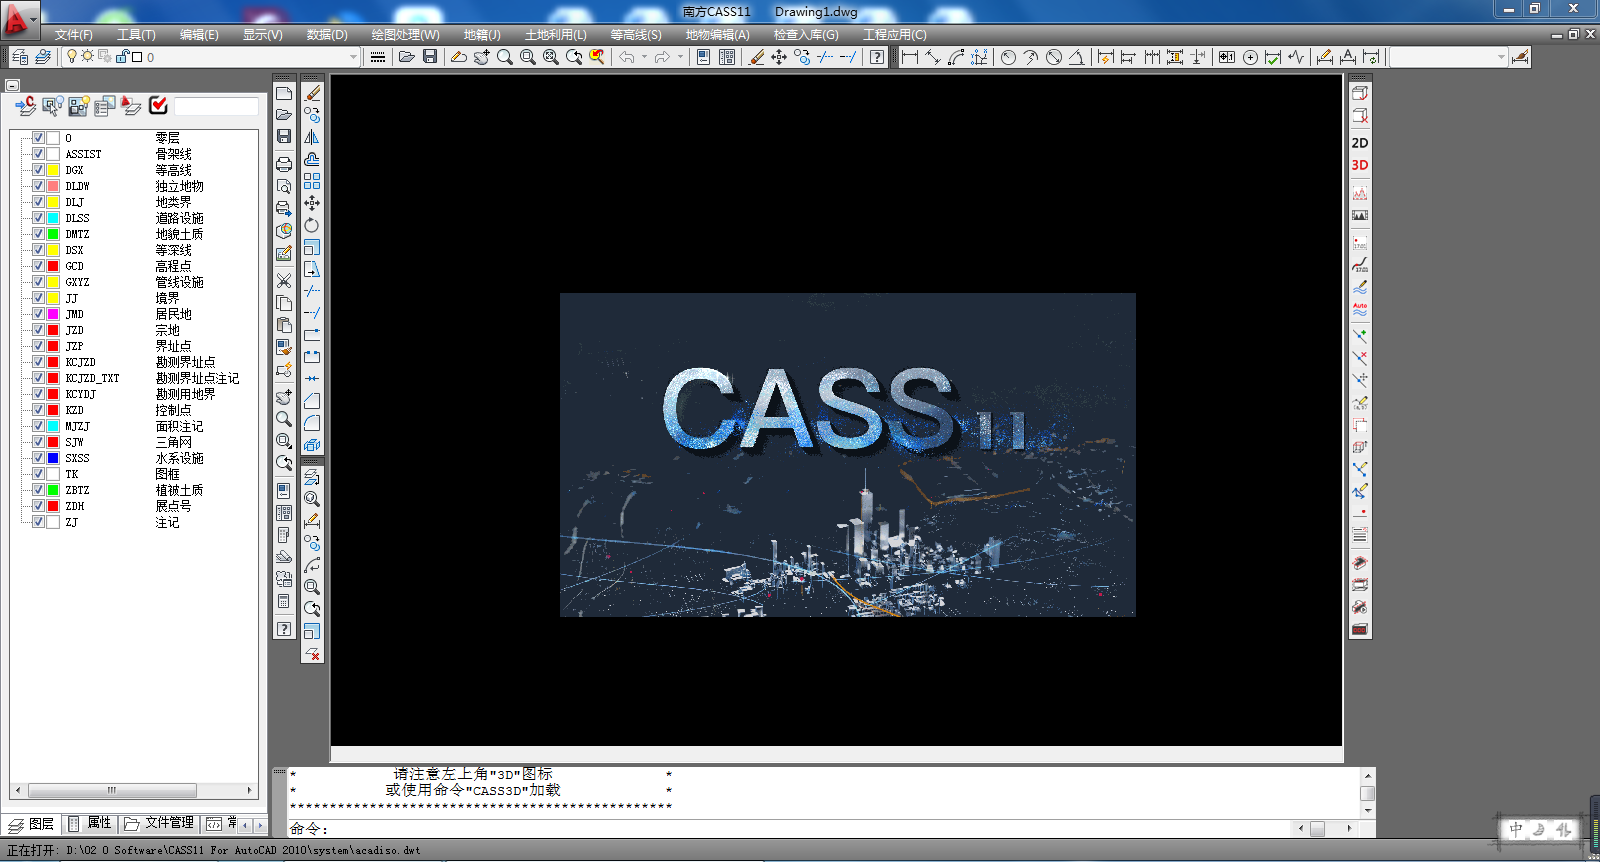Expand the Redo history dropdown arrow
This screenshot has height=862, width=1600.
681,57
